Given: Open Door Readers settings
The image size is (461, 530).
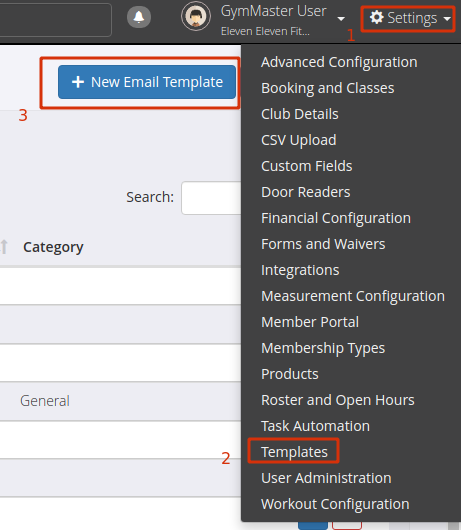Looking at the screenshot, I should pyautogui.click(x=306, y=192).
